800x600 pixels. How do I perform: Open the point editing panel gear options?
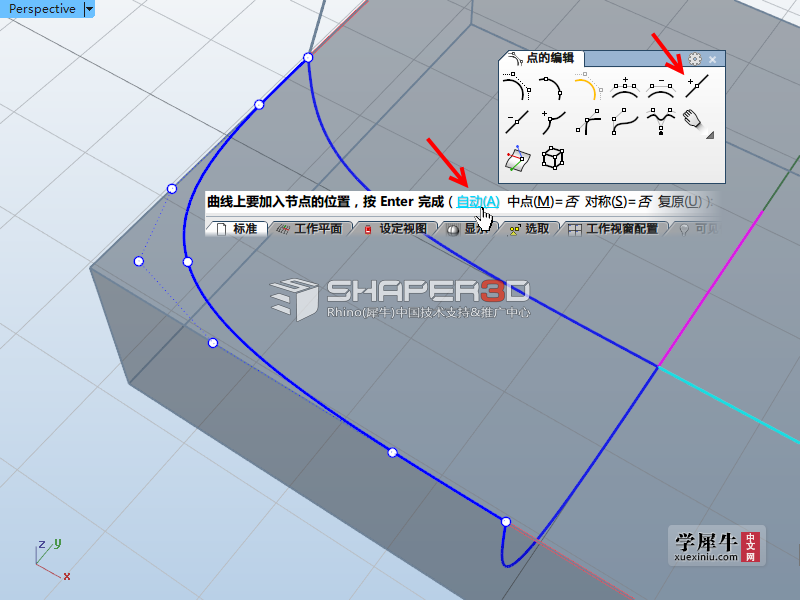[694, 59]
